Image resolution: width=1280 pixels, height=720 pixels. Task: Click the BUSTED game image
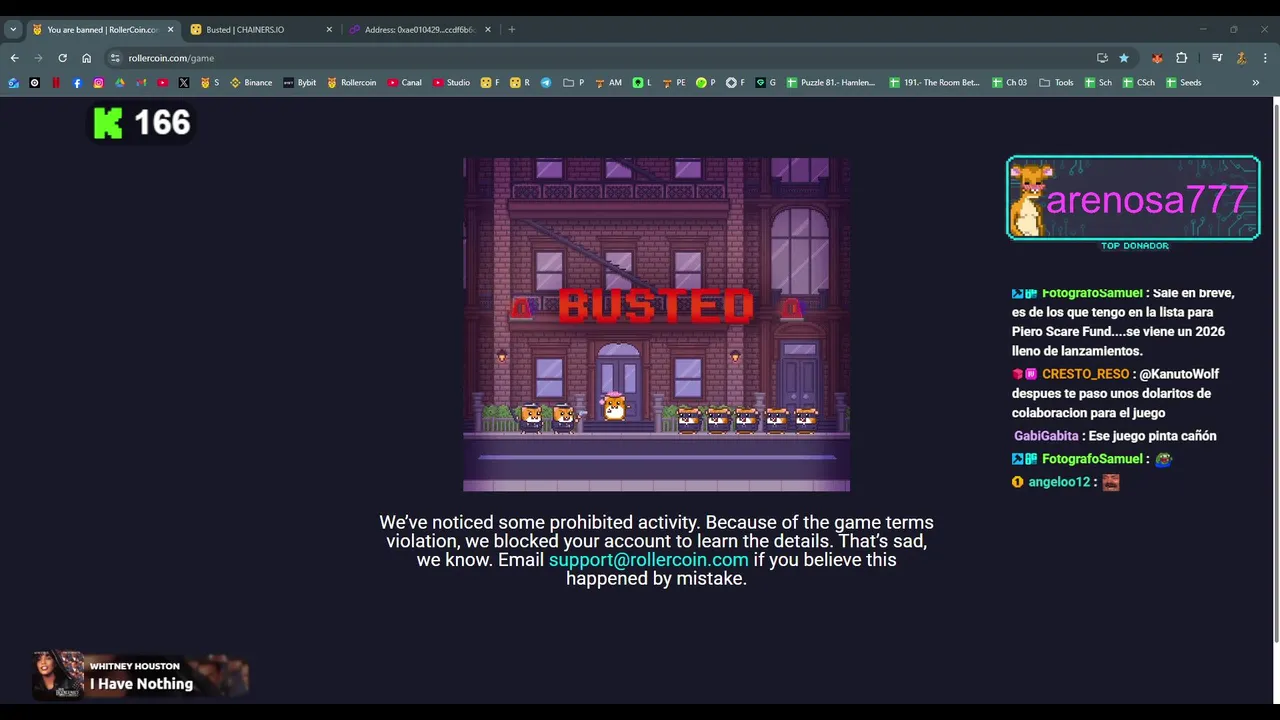click(656, 324)
